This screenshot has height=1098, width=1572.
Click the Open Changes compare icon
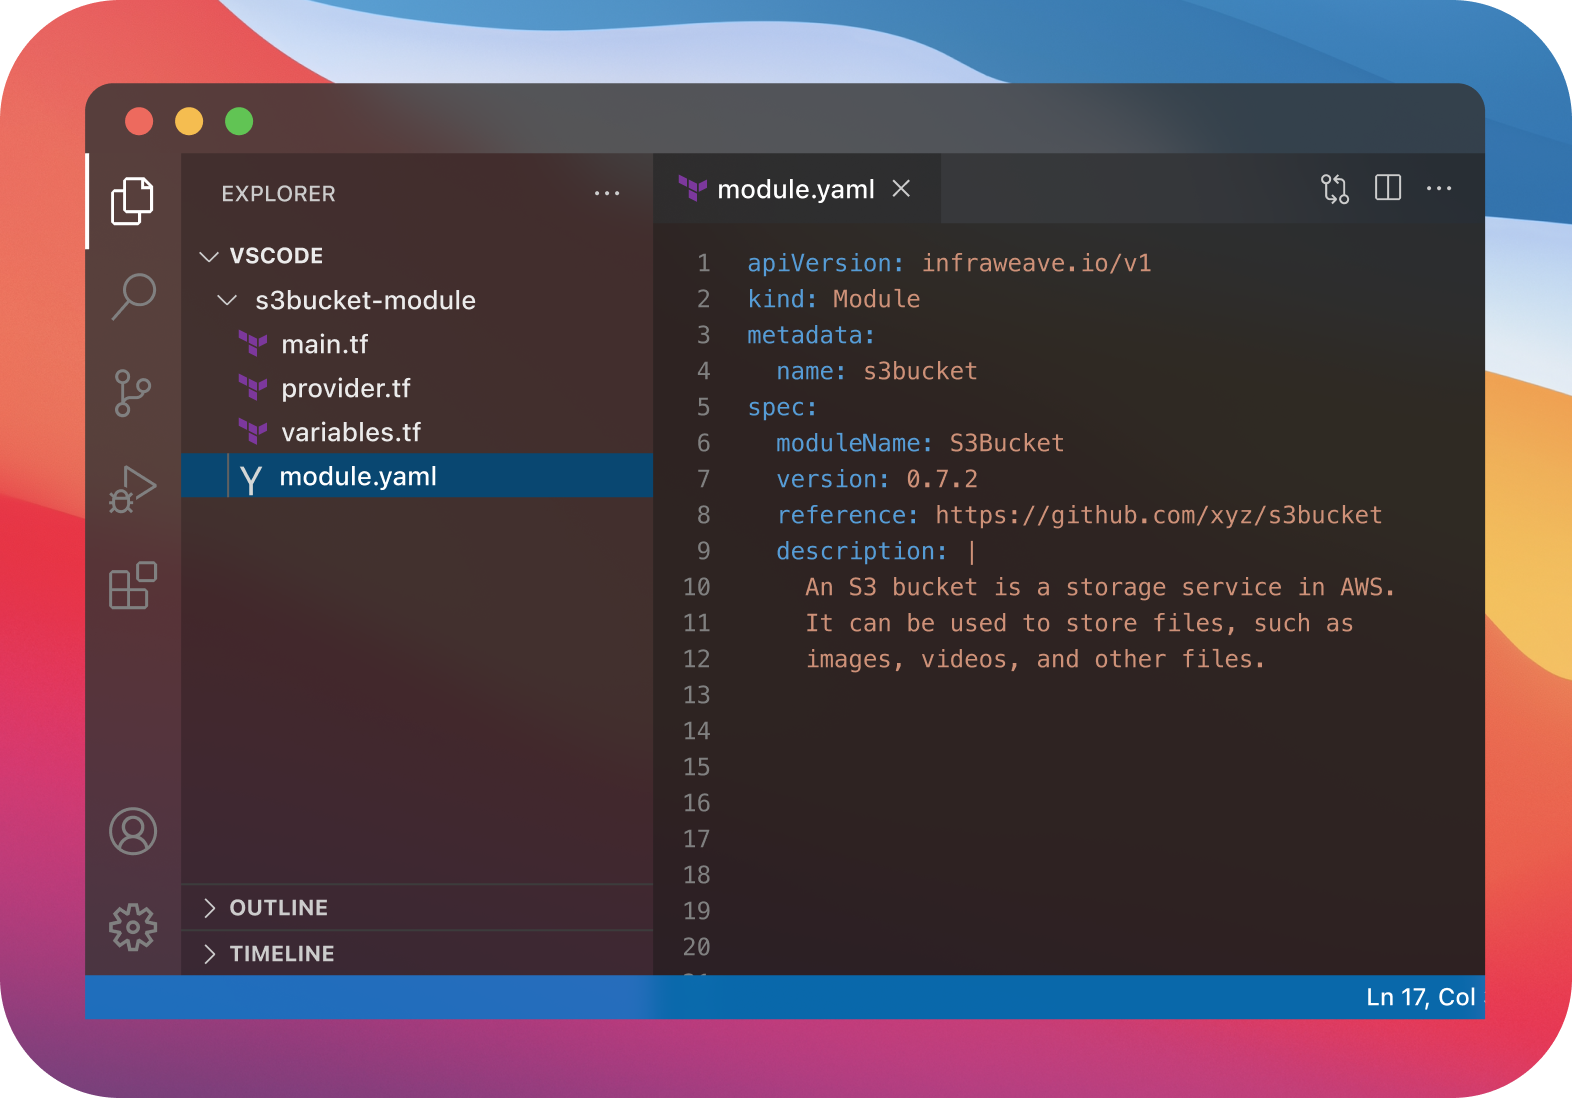click(x=1334, y=189)
